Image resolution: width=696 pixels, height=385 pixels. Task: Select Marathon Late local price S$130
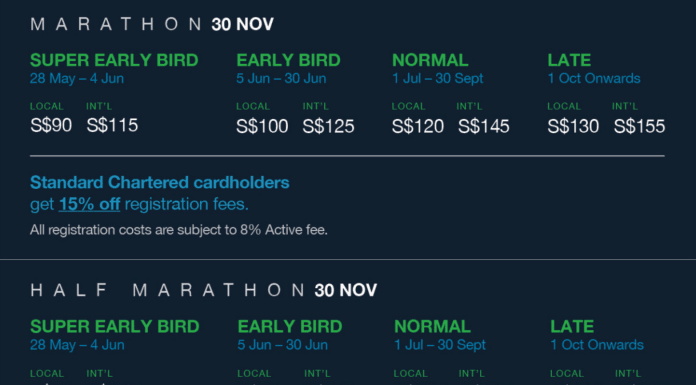[x=573, y=126]
